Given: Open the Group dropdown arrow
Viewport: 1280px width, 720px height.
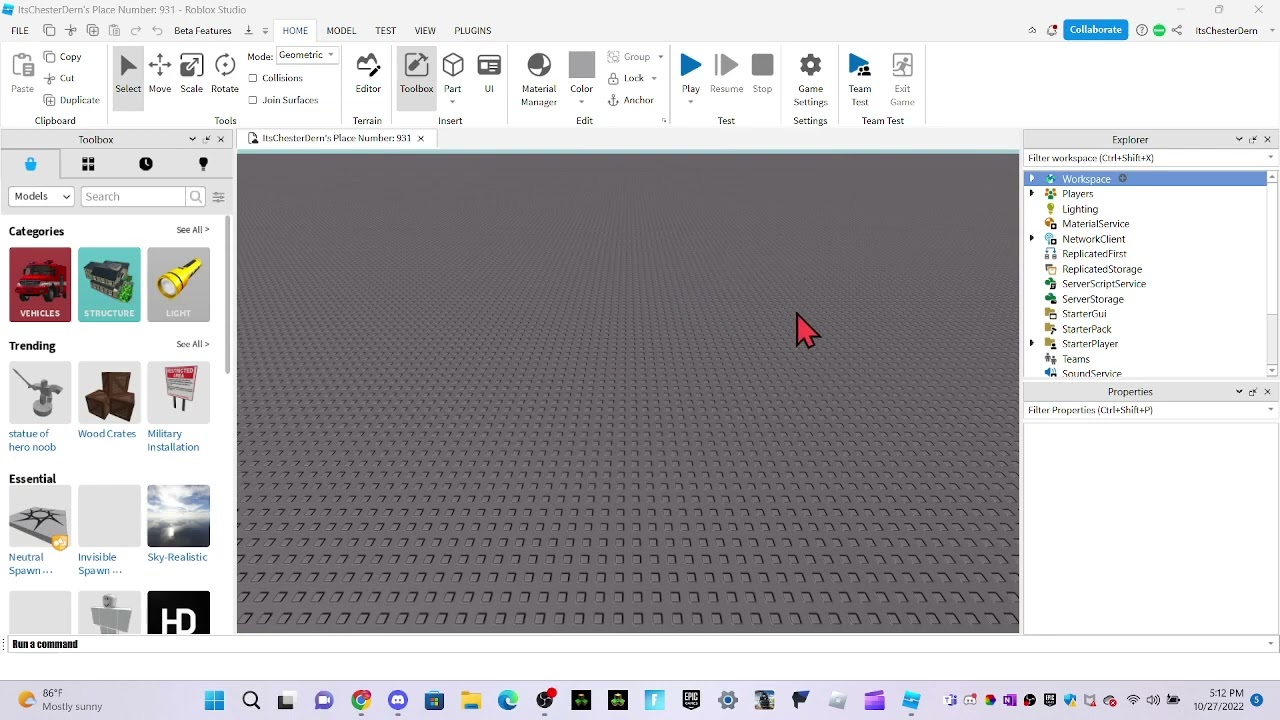Looking at the screenshot, I should (660, 57).
